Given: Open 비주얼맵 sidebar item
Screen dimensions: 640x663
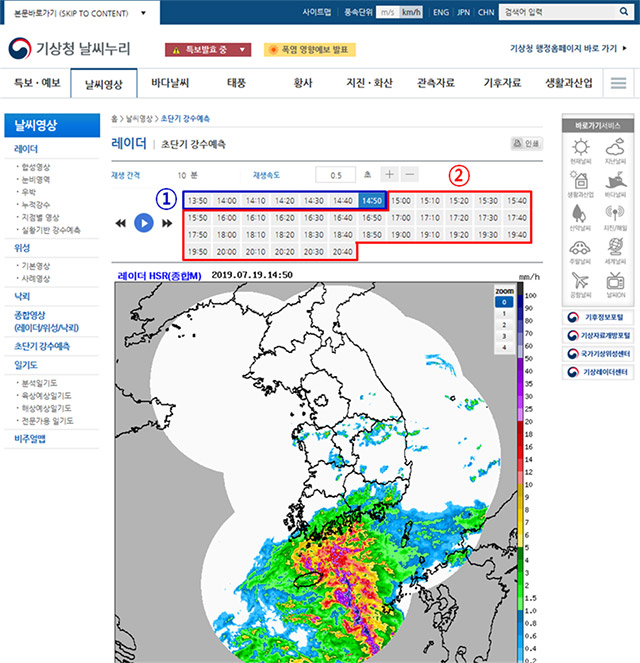Looking at the screenshot, I should pyautogui.click(x=30, y=439).
